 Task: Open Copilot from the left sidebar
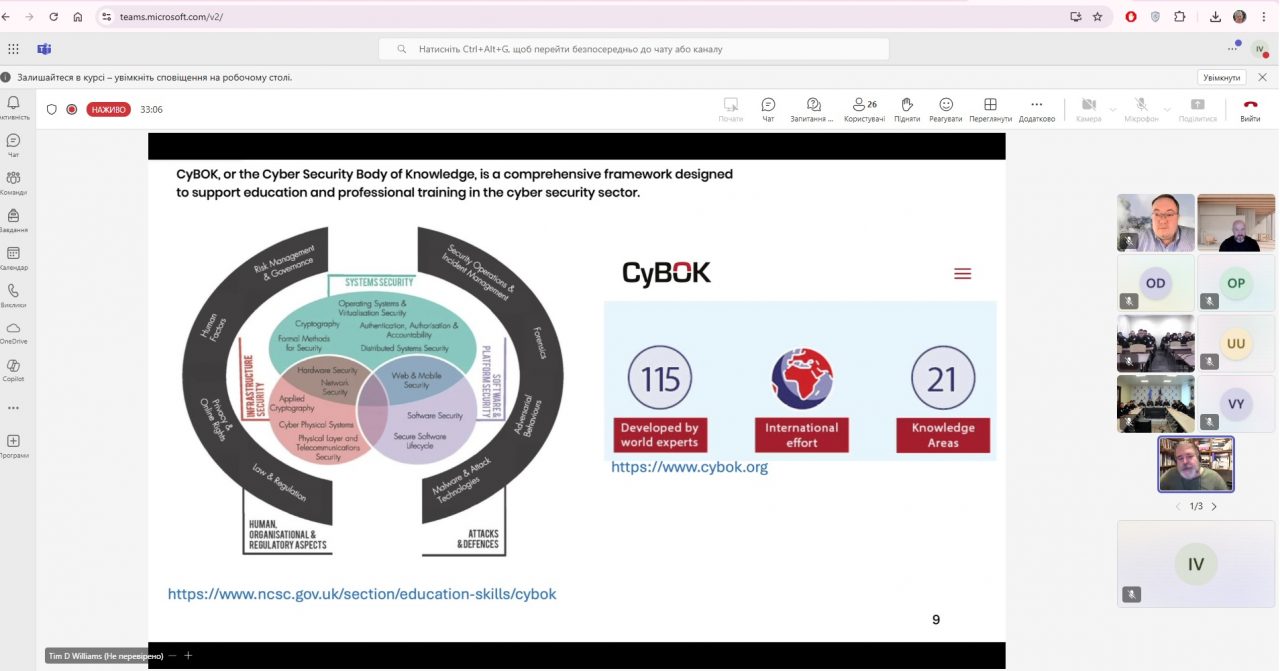[14, 370]
